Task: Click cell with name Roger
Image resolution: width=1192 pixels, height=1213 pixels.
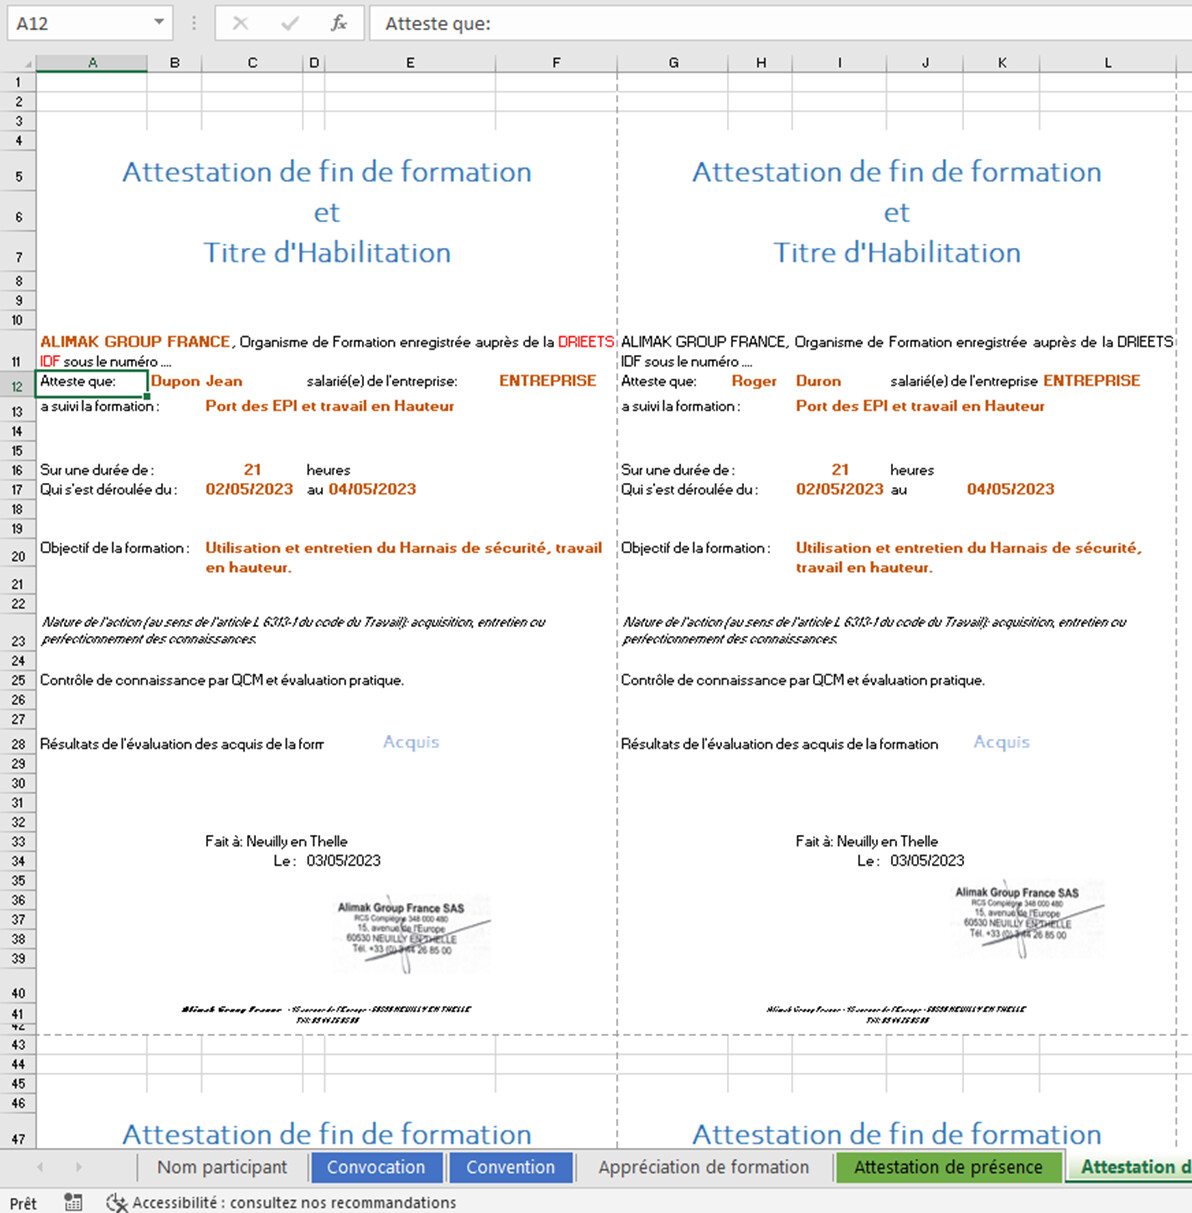Action: [x=754, y=381]
